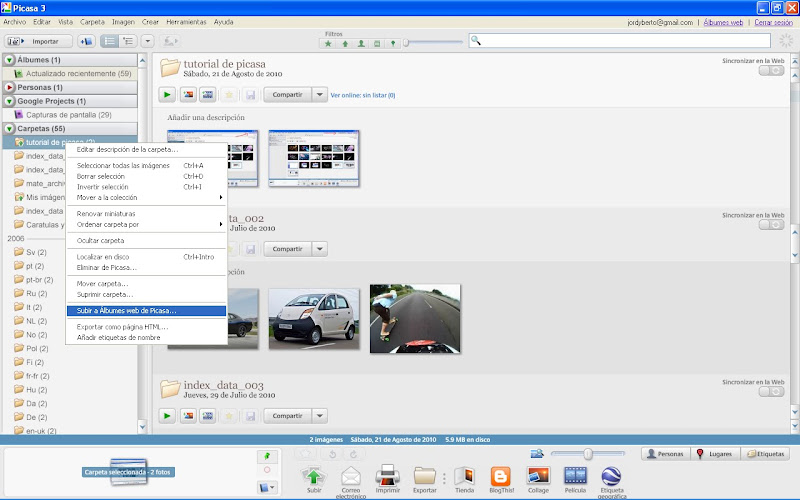
Task: Choose Localizar en disco
Action: pyautogui.click(x=146, y=257)
